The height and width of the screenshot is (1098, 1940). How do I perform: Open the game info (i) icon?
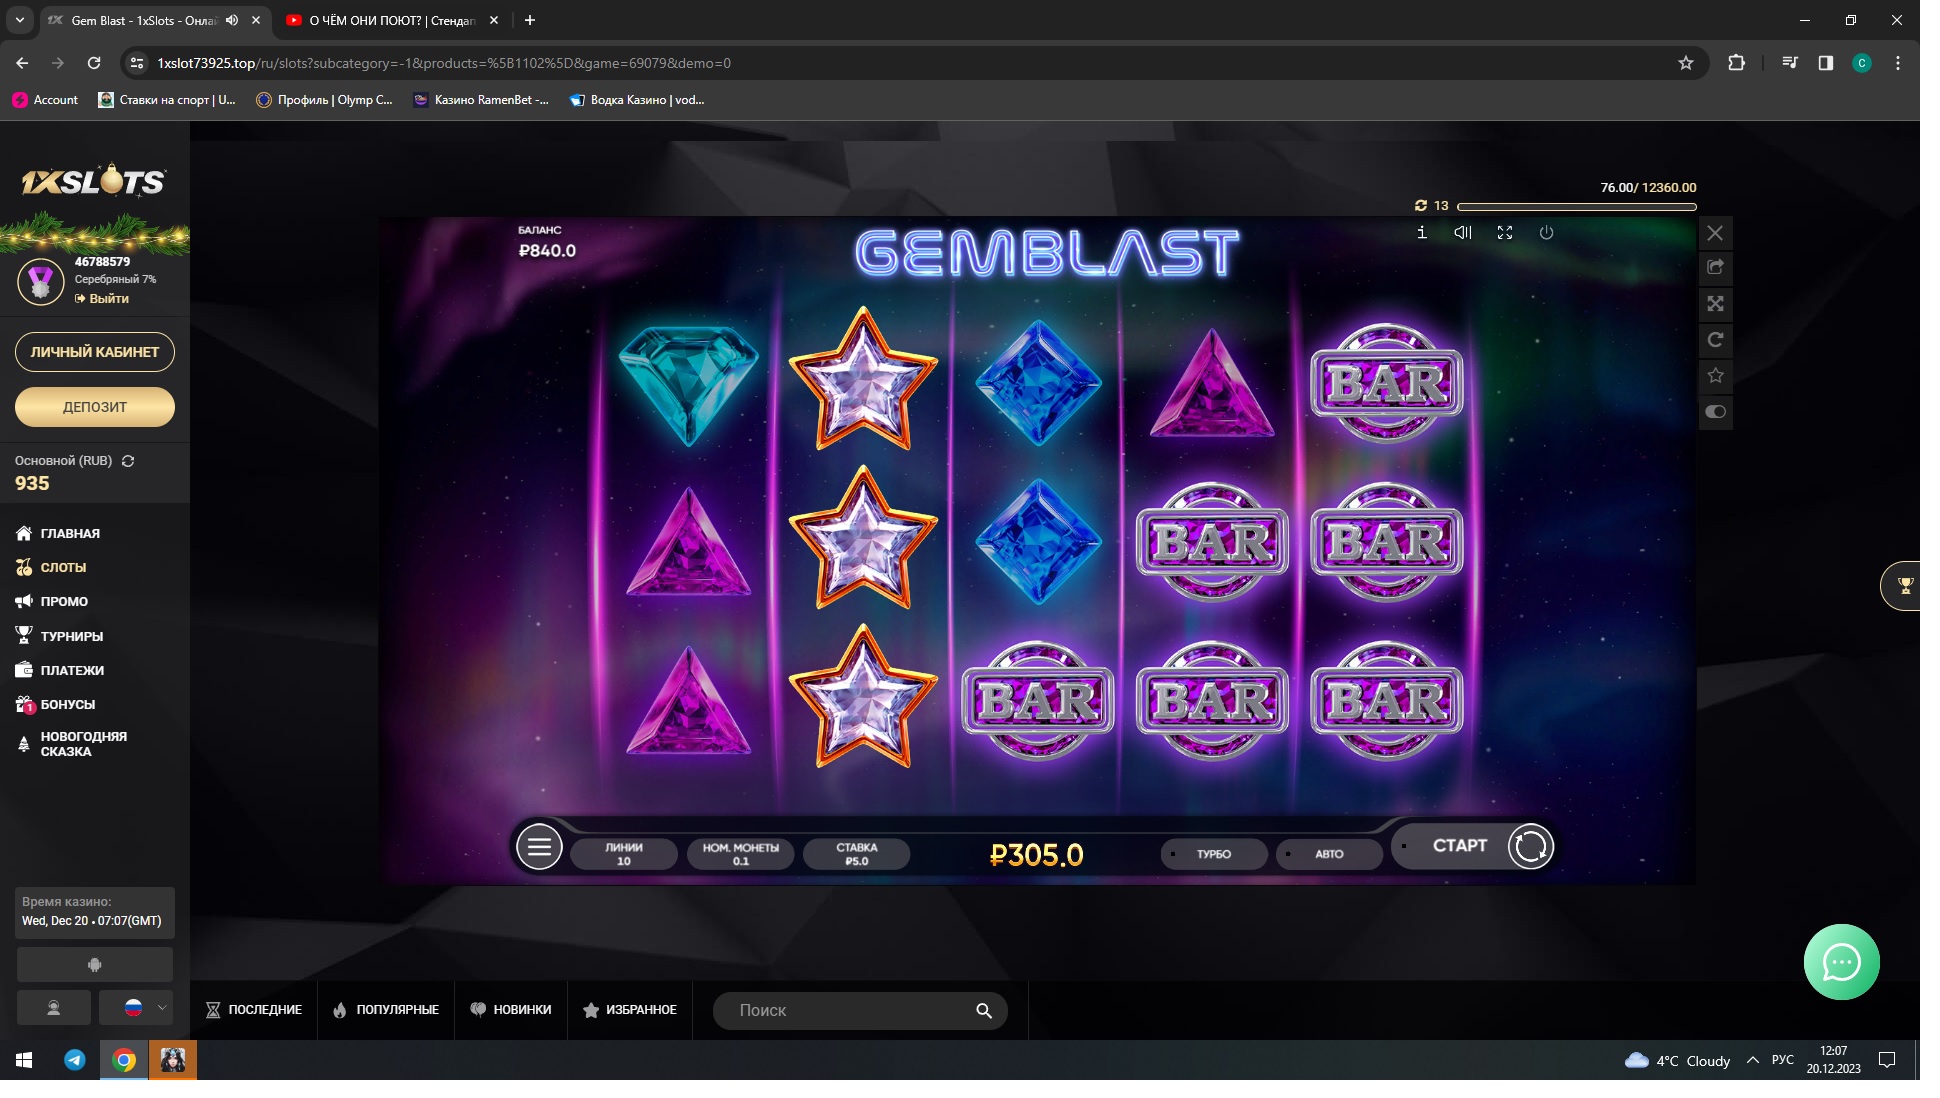point(1421,232)
